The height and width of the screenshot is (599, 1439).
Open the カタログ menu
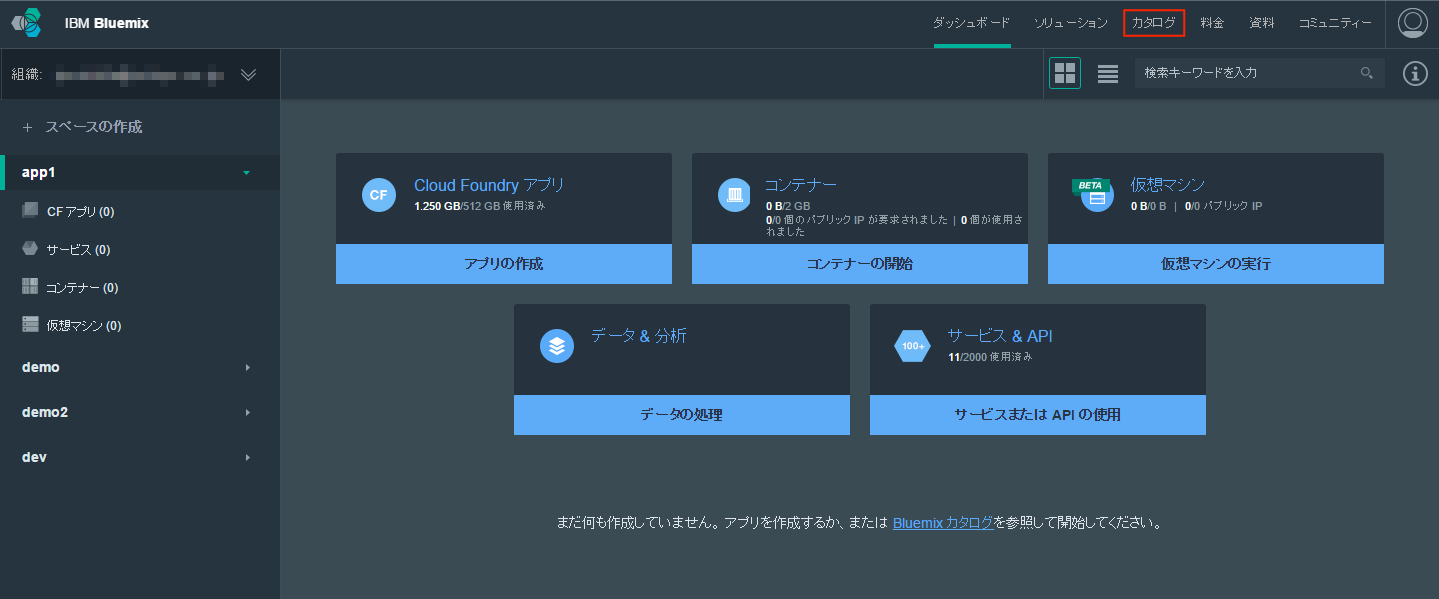pyautogui.click(x=1154, y=23)
